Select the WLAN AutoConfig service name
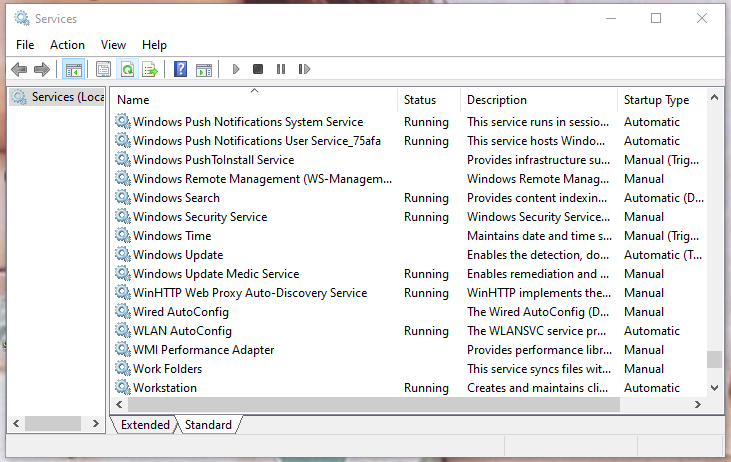731x462 pixels. pyautogui.click(x=182, y=331)
